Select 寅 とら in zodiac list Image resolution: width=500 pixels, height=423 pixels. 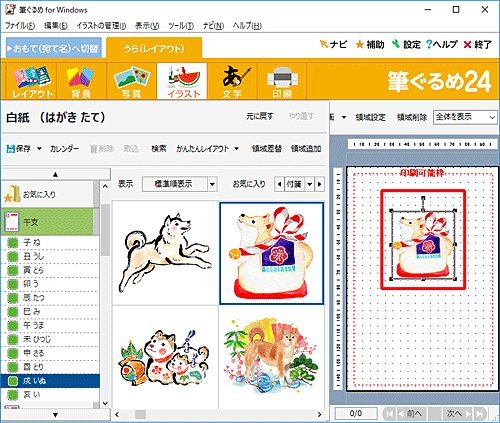pyautogui.click(x=50, y=270)
